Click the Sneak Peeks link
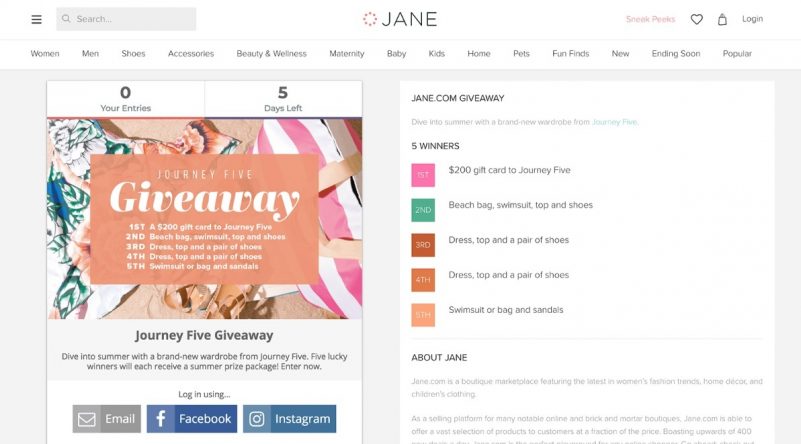This screenshot has width=801, height=444. click(650, 19)
